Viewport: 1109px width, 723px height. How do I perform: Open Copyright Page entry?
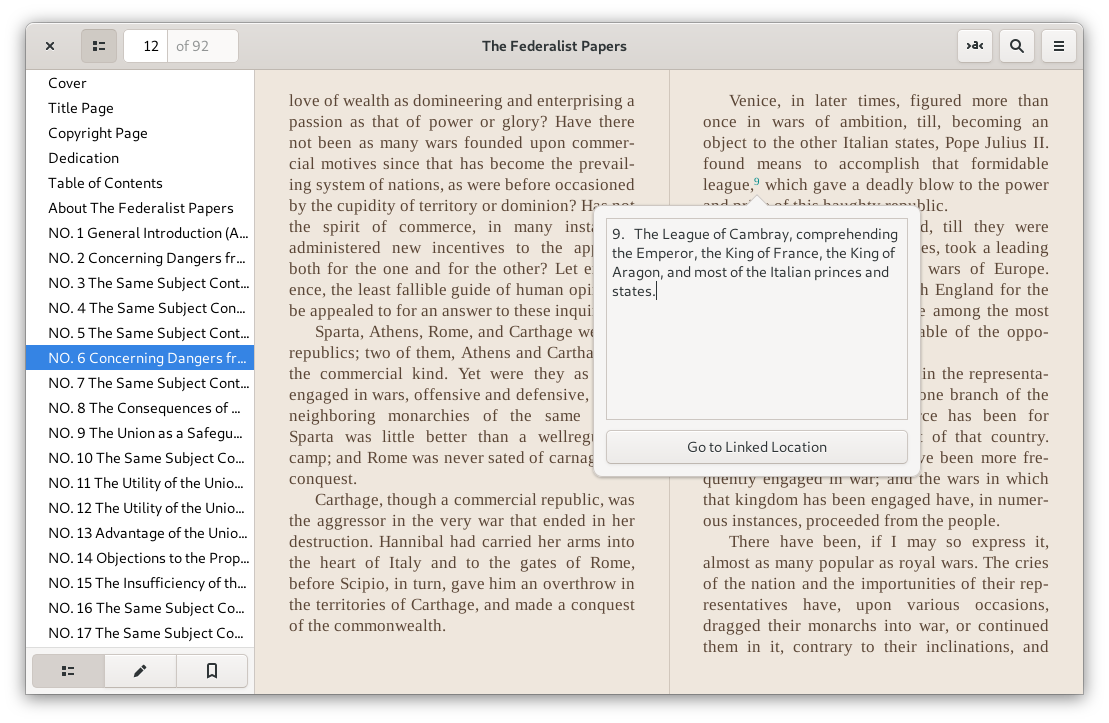140,133
